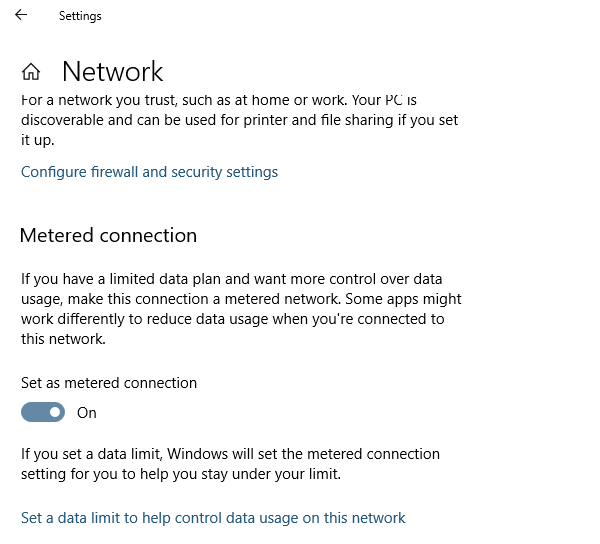Click the On status label beside toggle
The height and width of the screenshot is (544, 600).
[x=87, y=413]
